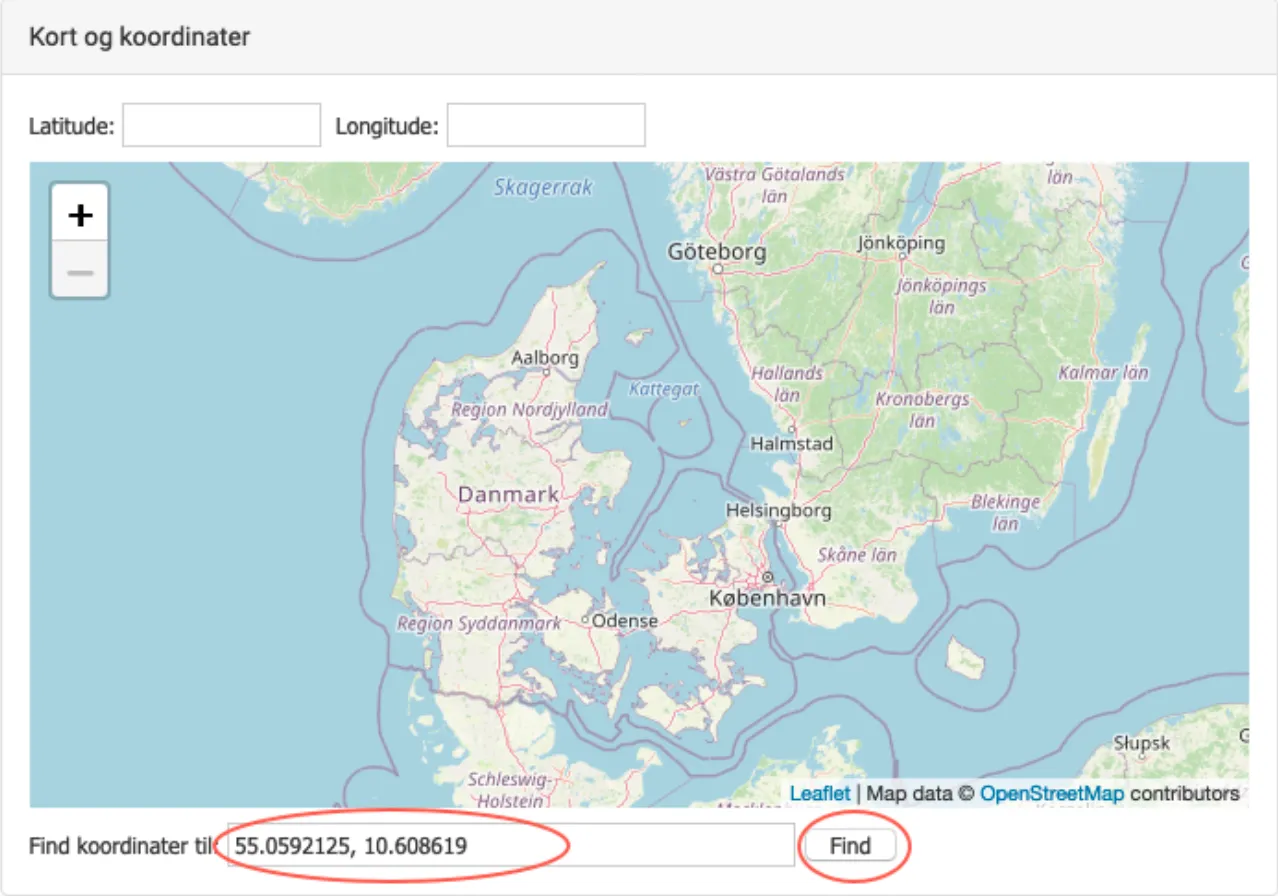The image size is (1278, 896).
Task: Click the Latitude input field
Action: (x=221, y=124)
